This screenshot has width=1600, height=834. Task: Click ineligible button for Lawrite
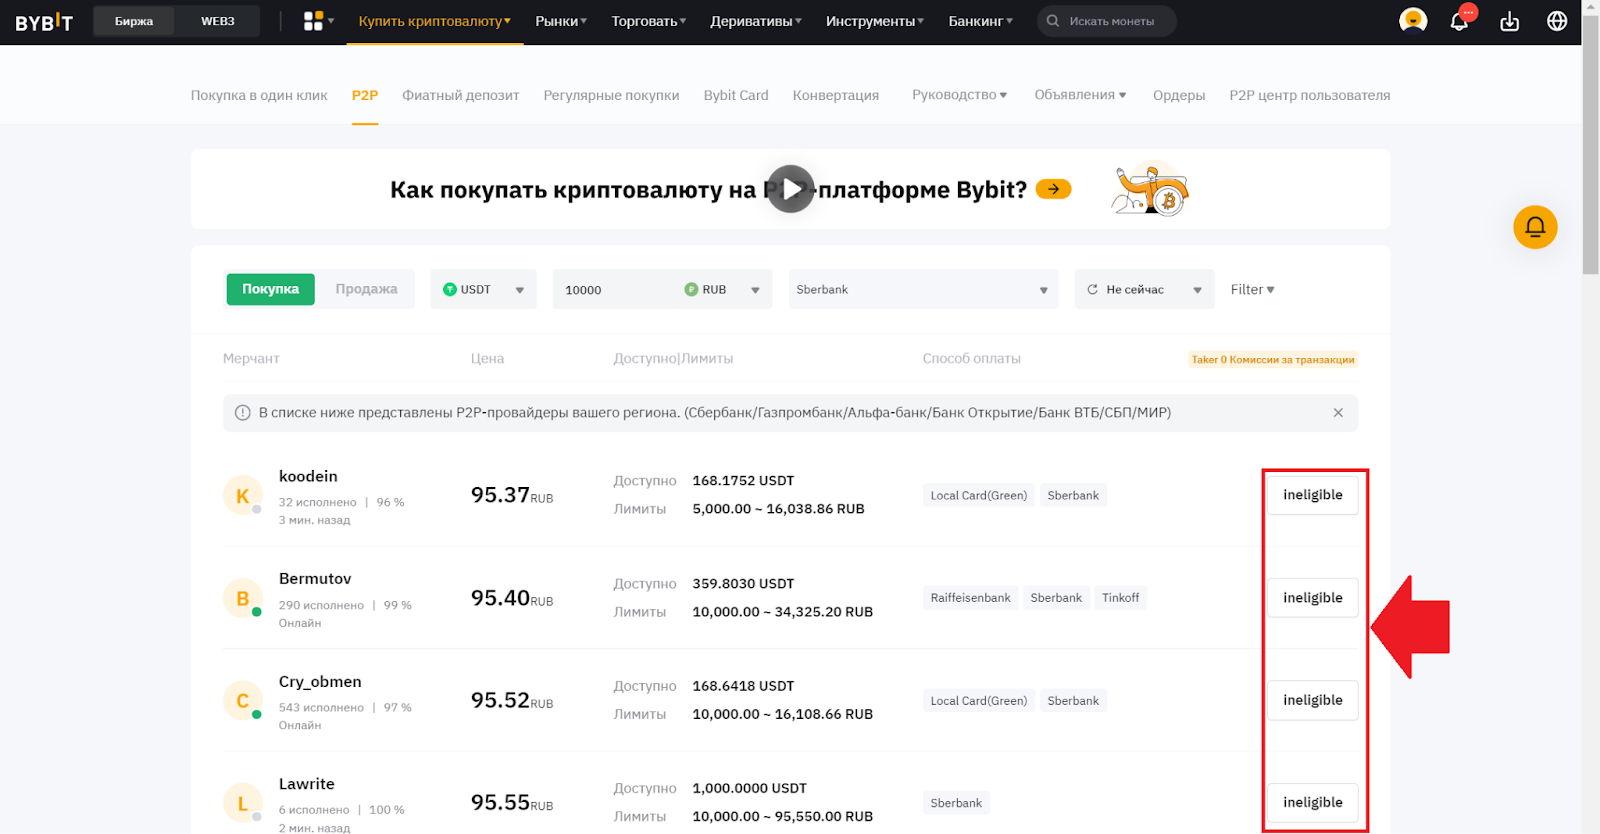1313,802
